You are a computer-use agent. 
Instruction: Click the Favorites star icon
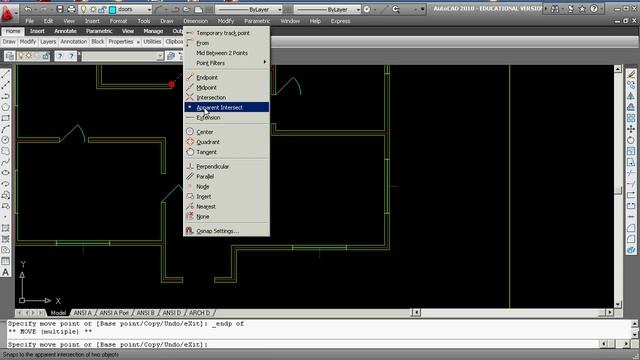582,9
